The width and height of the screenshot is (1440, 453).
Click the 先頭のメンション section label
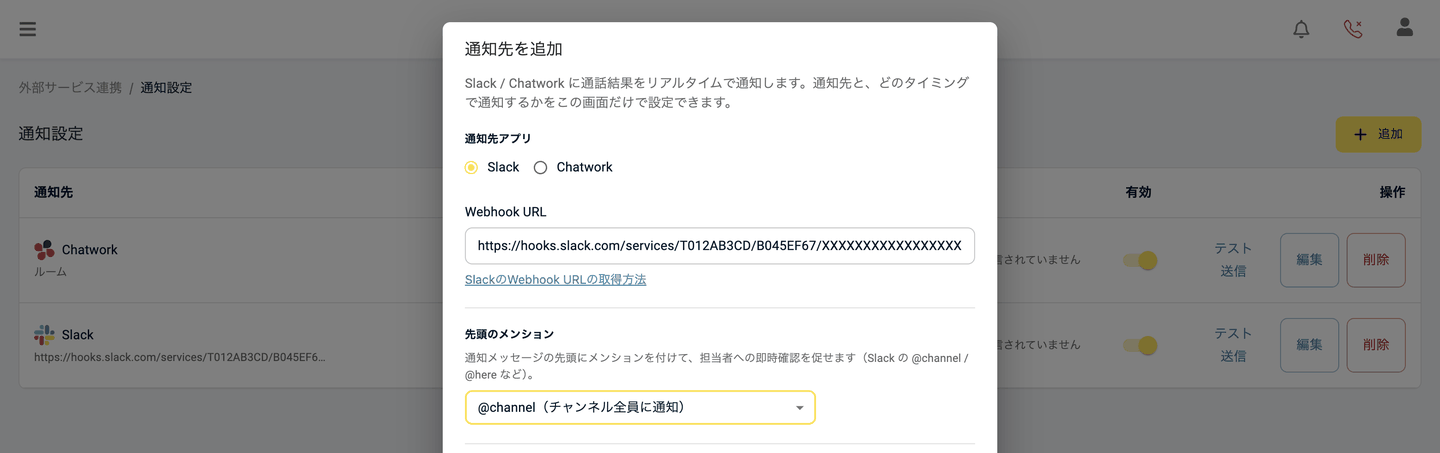[x=509, y=334]
